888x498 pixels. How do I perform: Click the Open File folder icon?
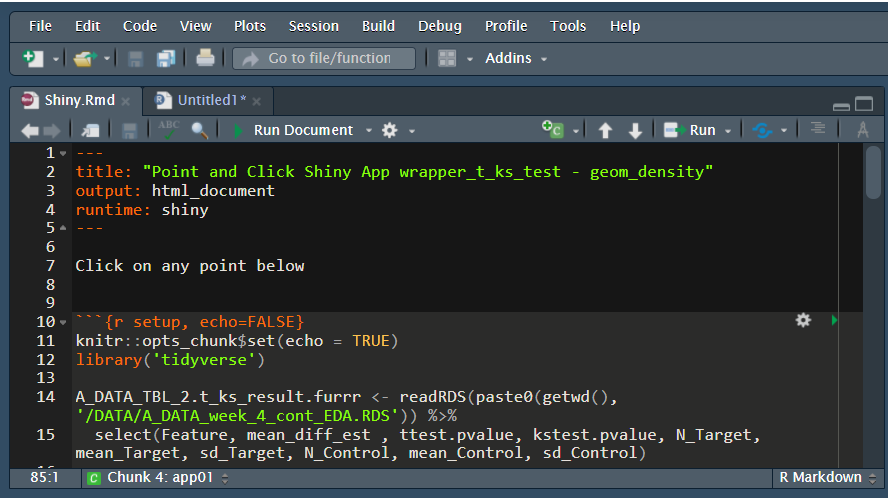point(84,59)
